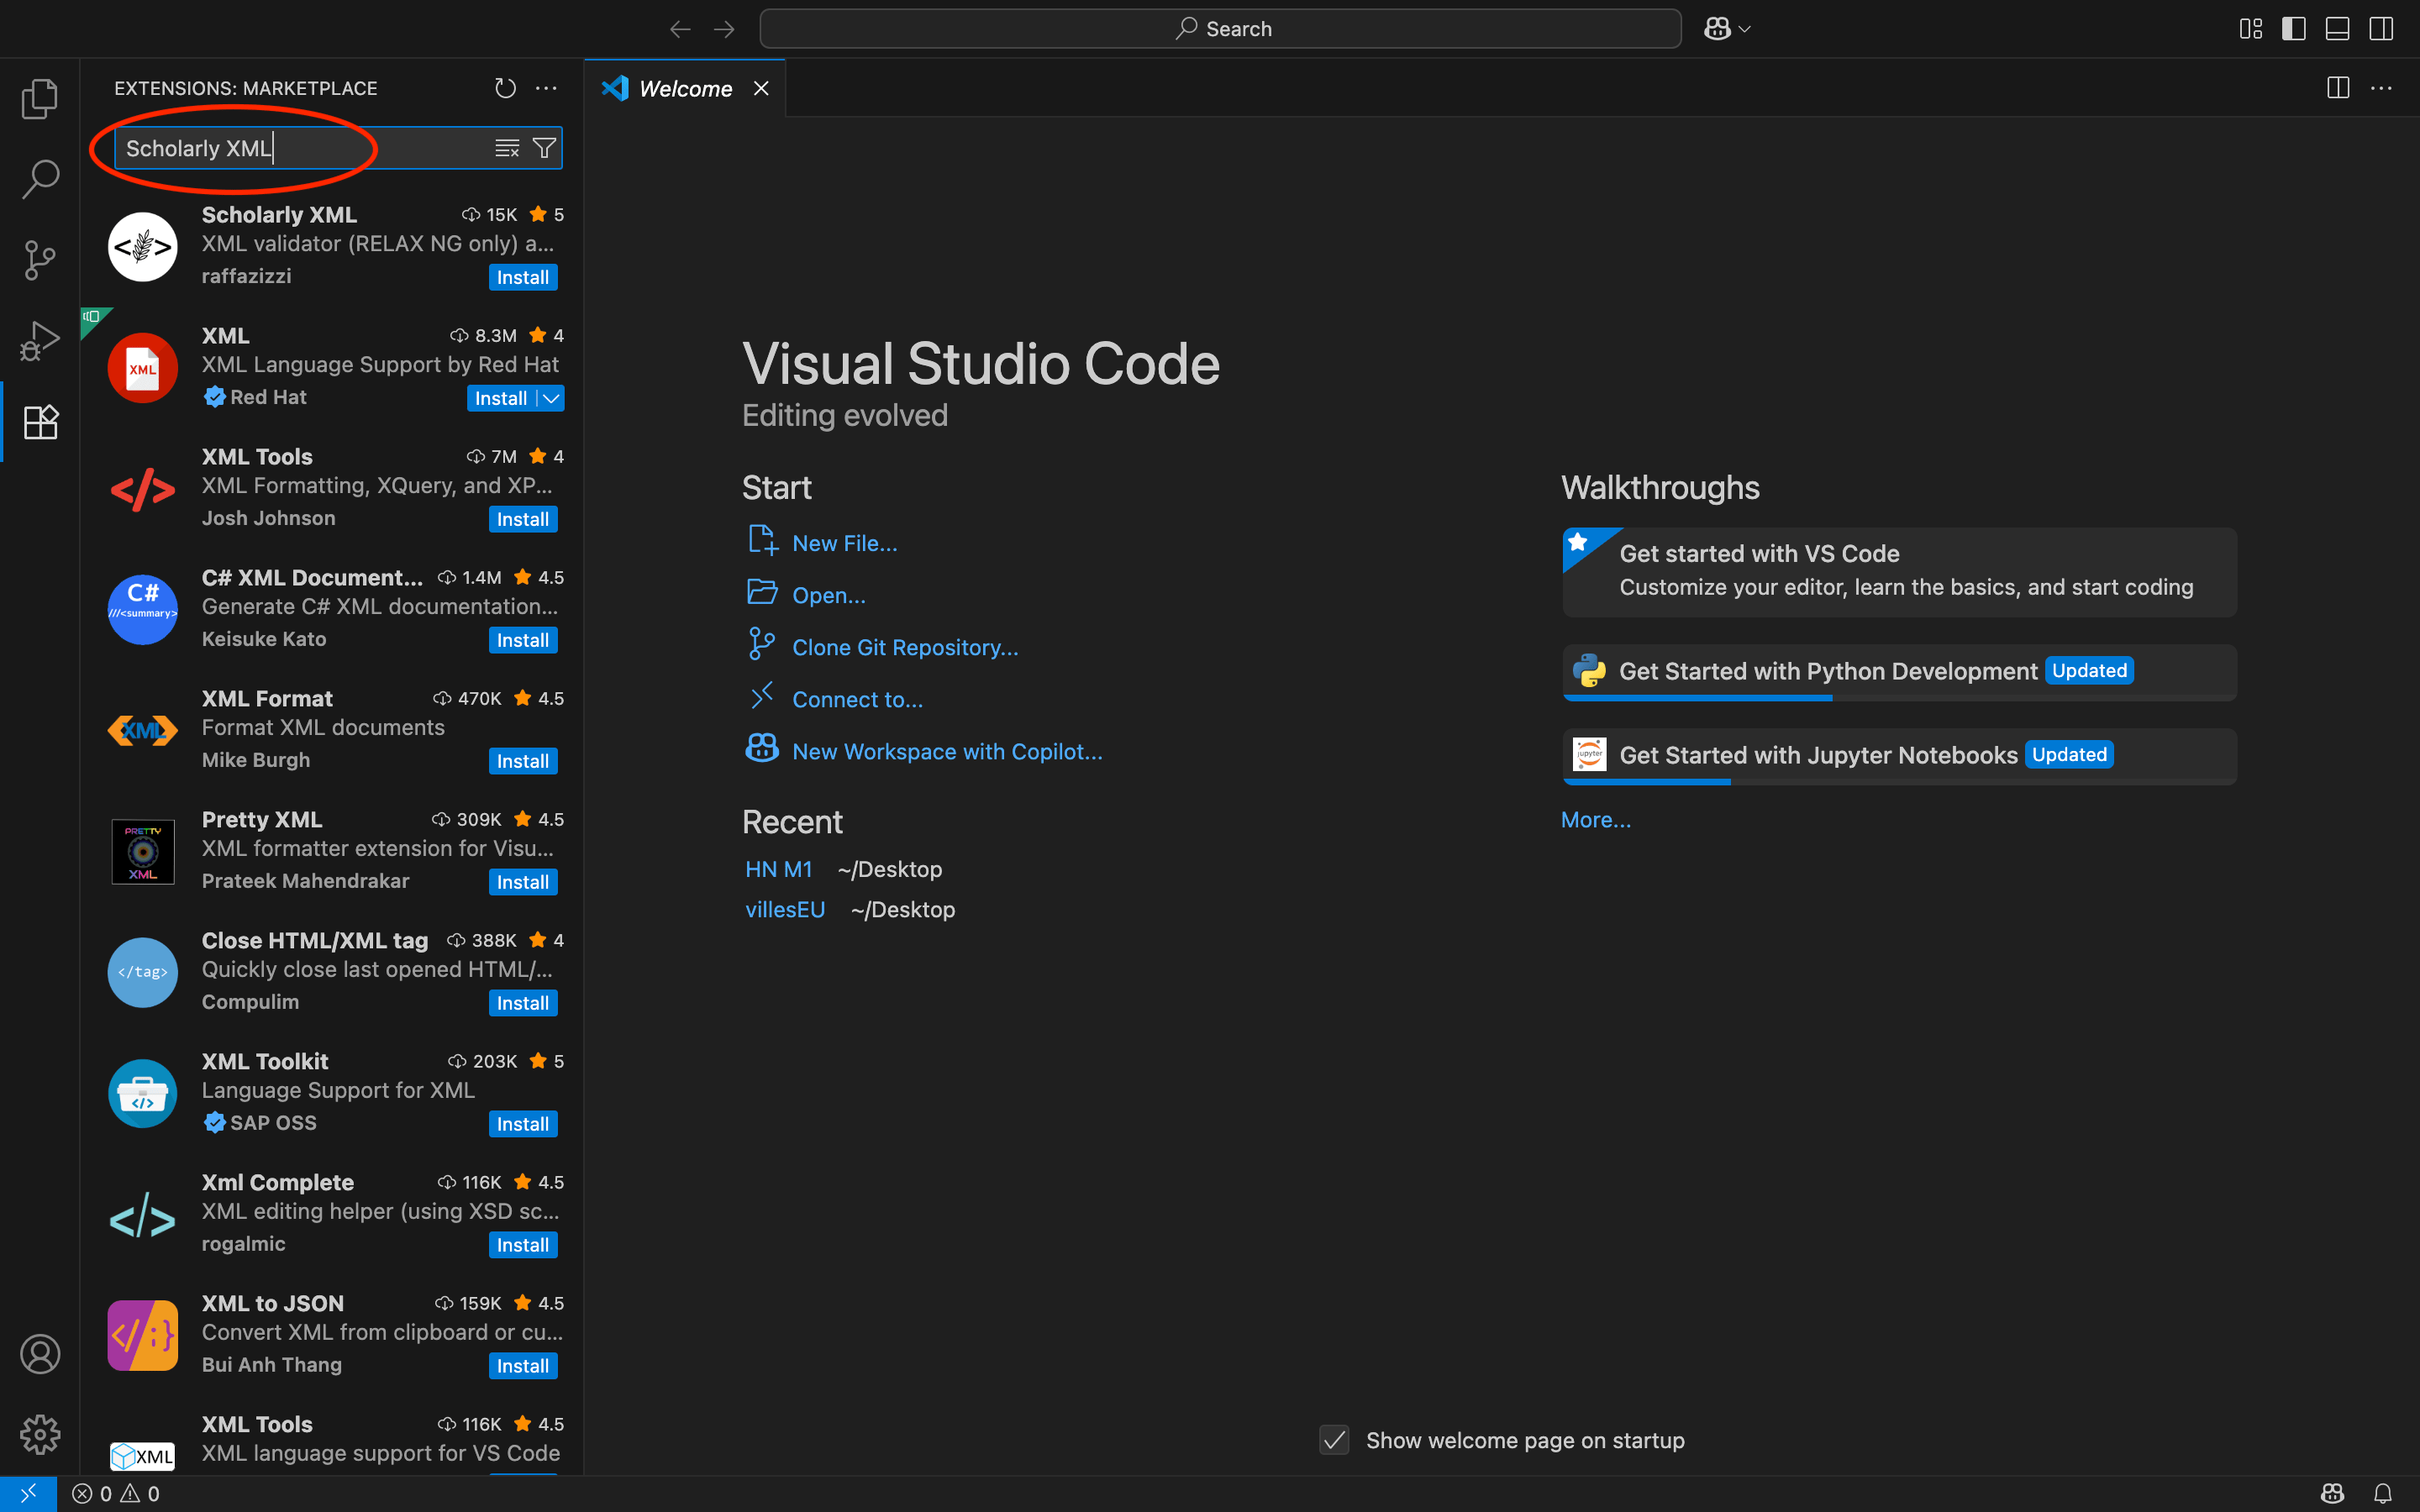Toggle the bottom panel visibility
The height and width of the screenshot is (1512, 2420).
click(2337, 28)
